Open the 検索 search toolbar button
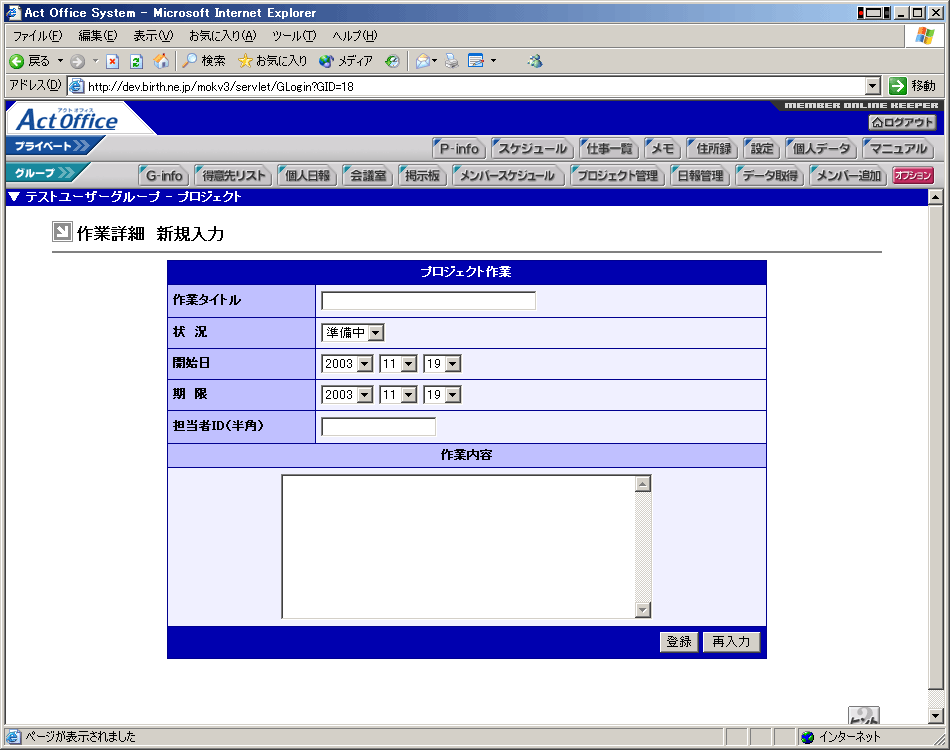 pos(204,61)
